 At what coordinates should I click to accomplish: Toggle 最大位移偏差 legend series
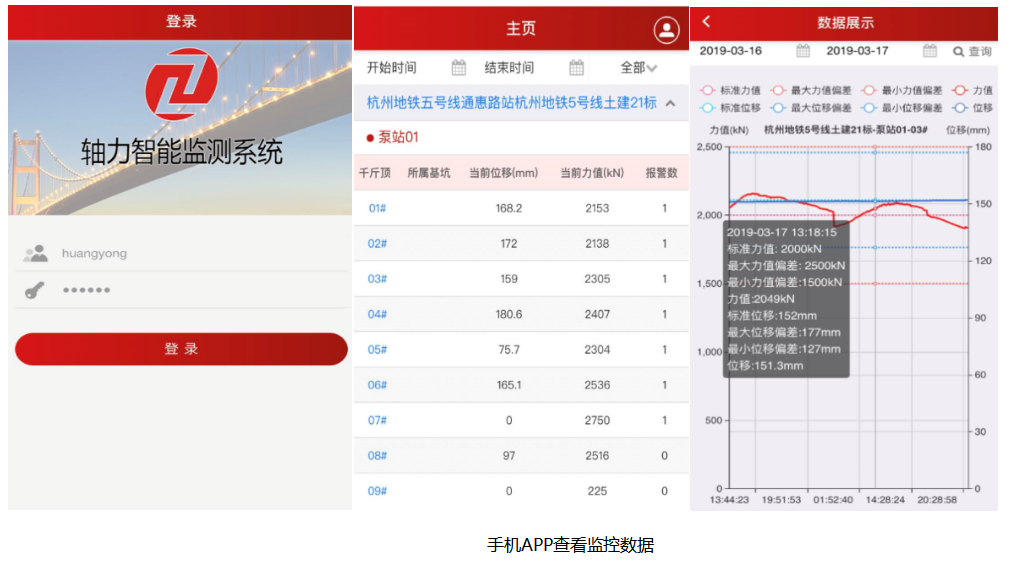[x=811, y=107]
